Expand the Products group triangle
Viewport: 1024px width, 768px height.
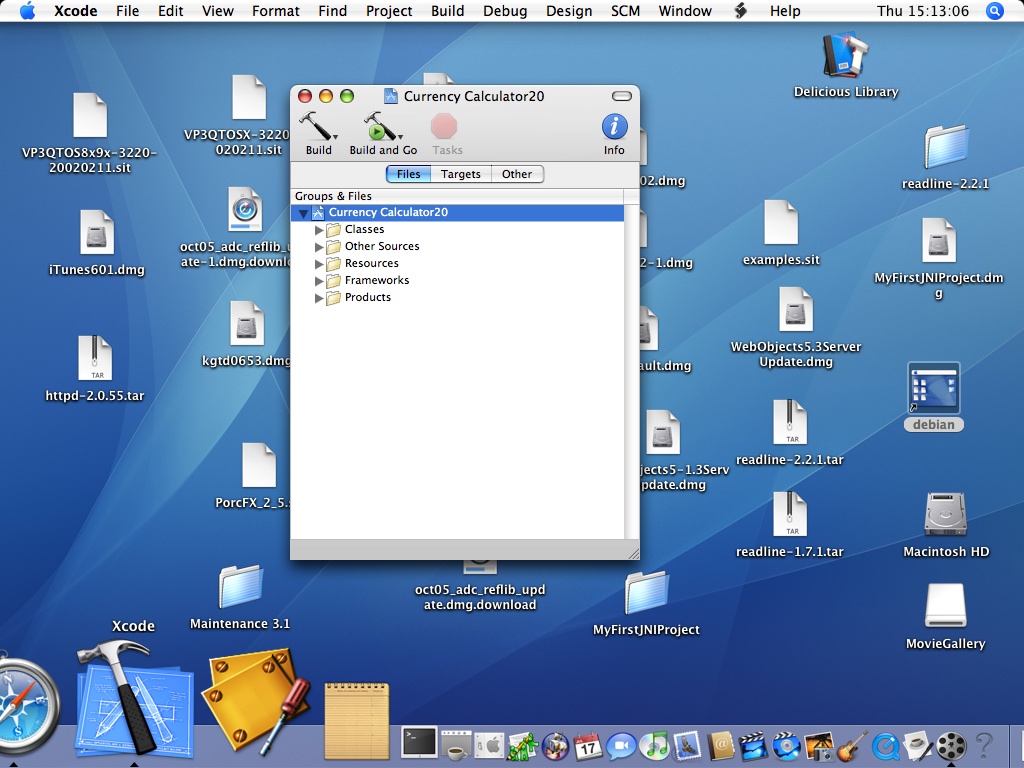(x=319, y=298)
